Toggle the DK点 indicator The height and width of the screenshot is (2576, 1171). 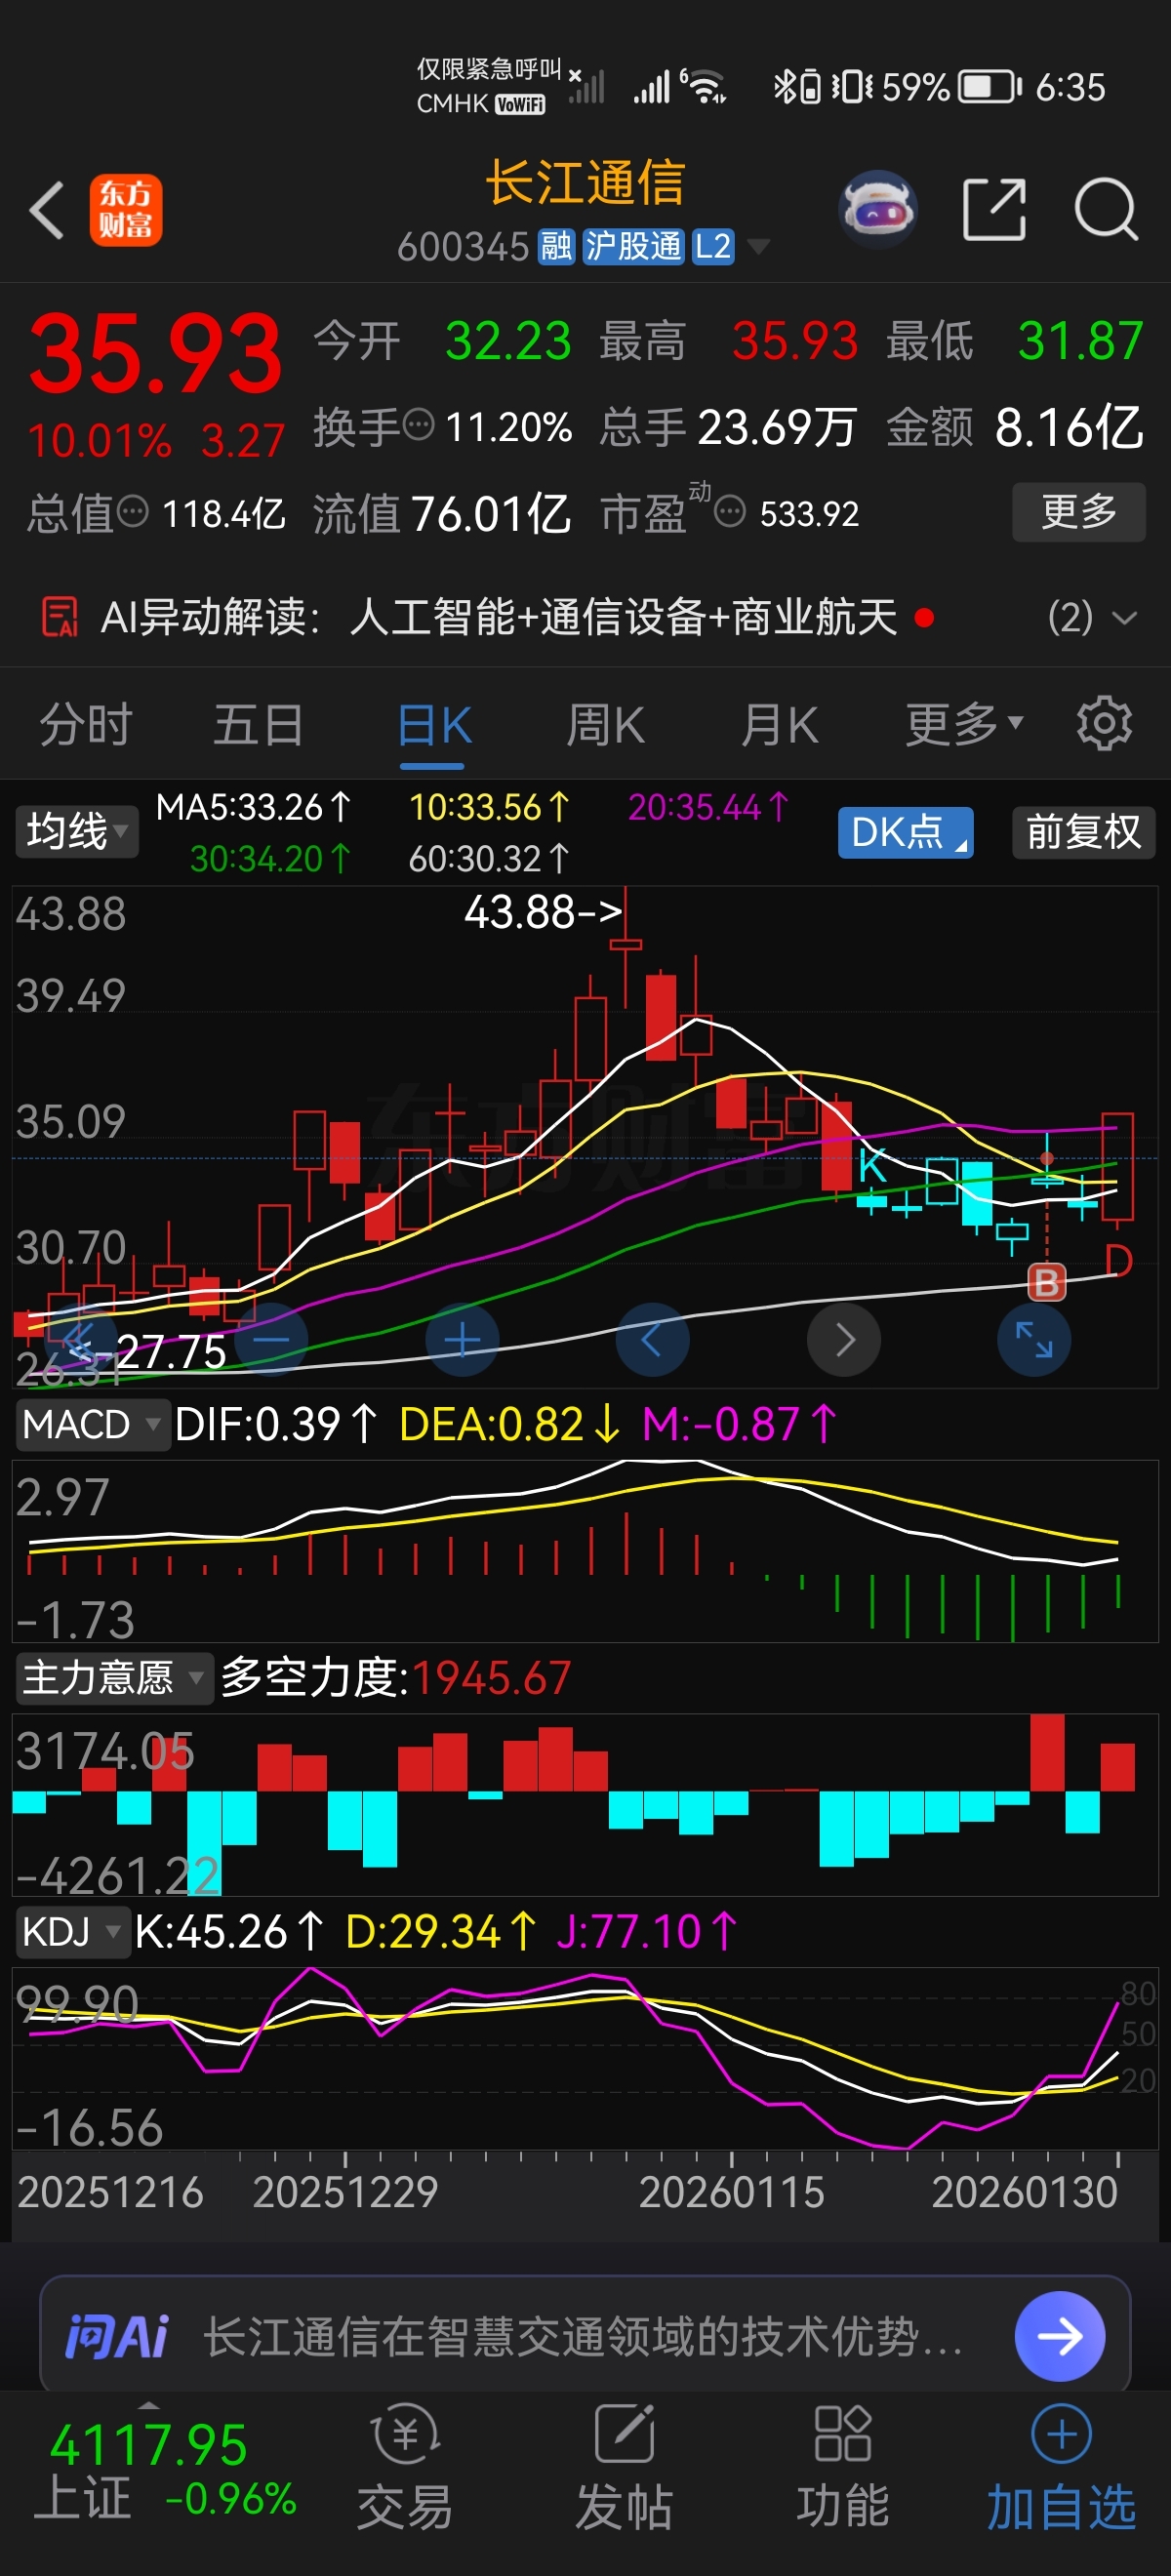(905, 832)
